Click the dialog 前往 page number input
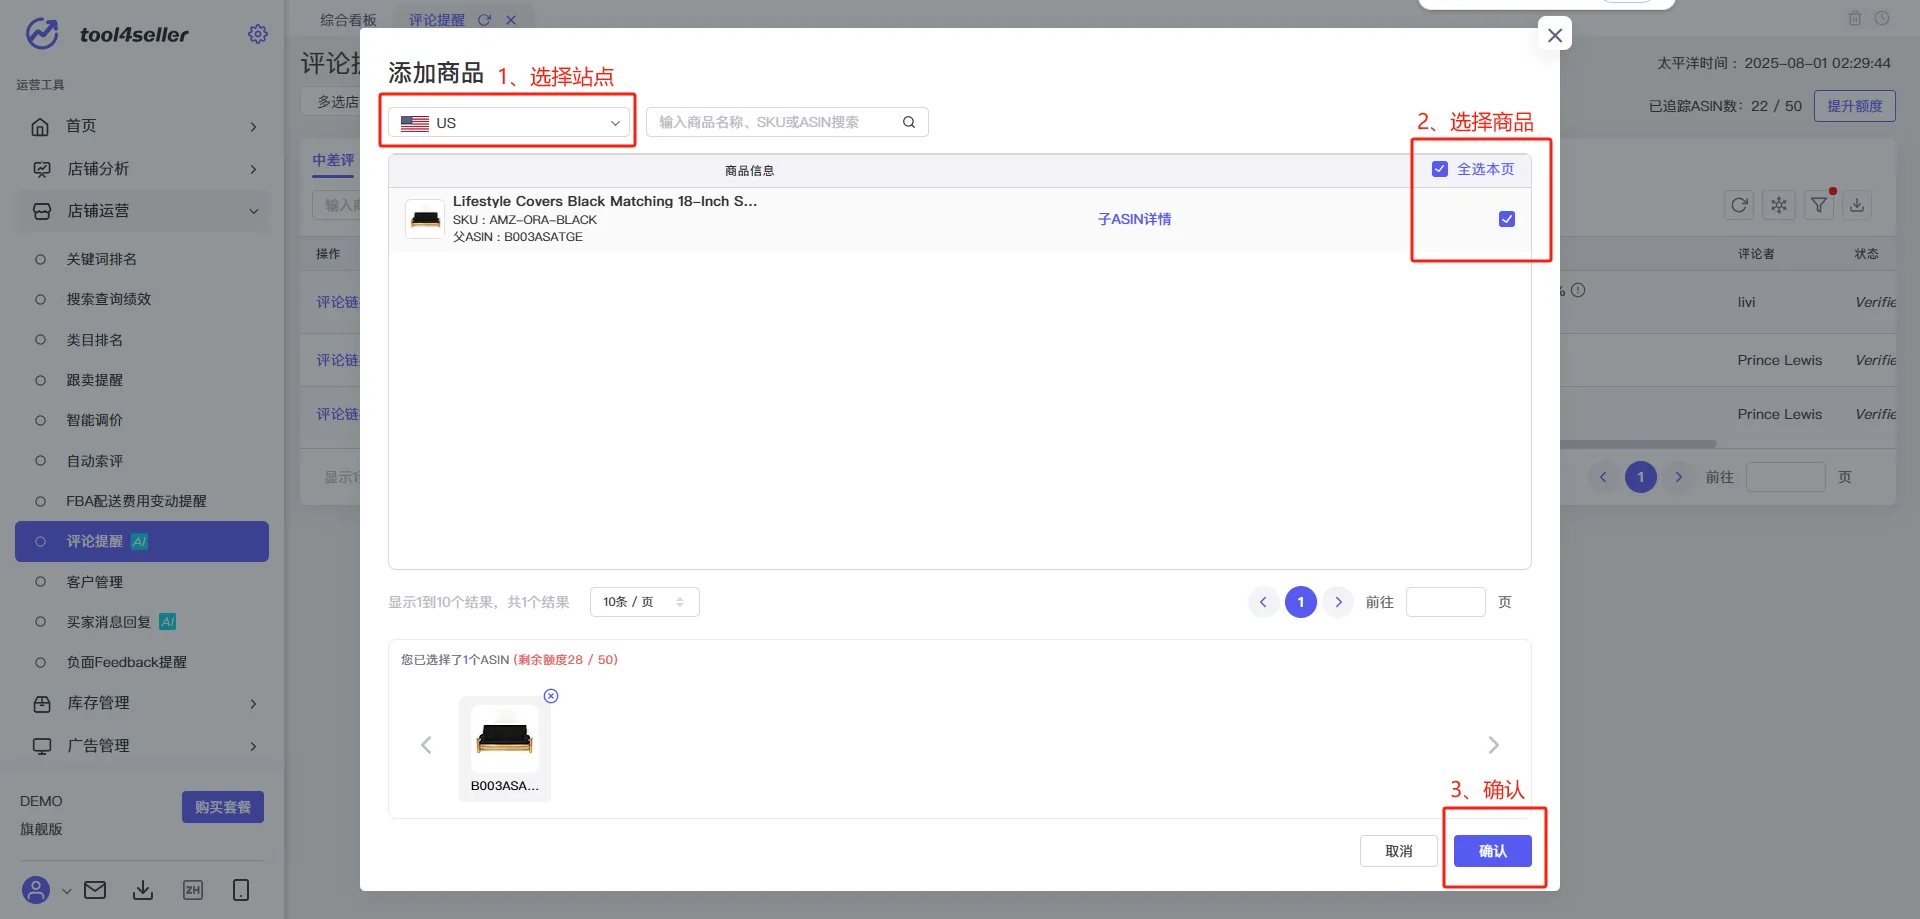 (x=1445, y=602)
